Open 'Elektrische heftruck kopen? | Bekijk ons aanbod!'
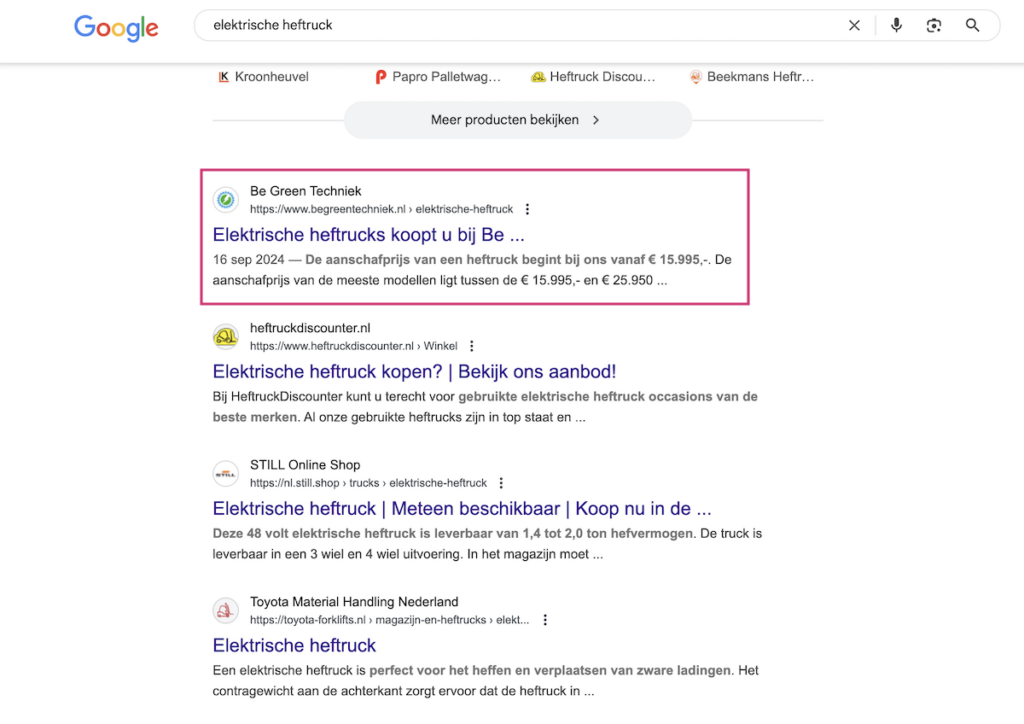 pos(414,372)
